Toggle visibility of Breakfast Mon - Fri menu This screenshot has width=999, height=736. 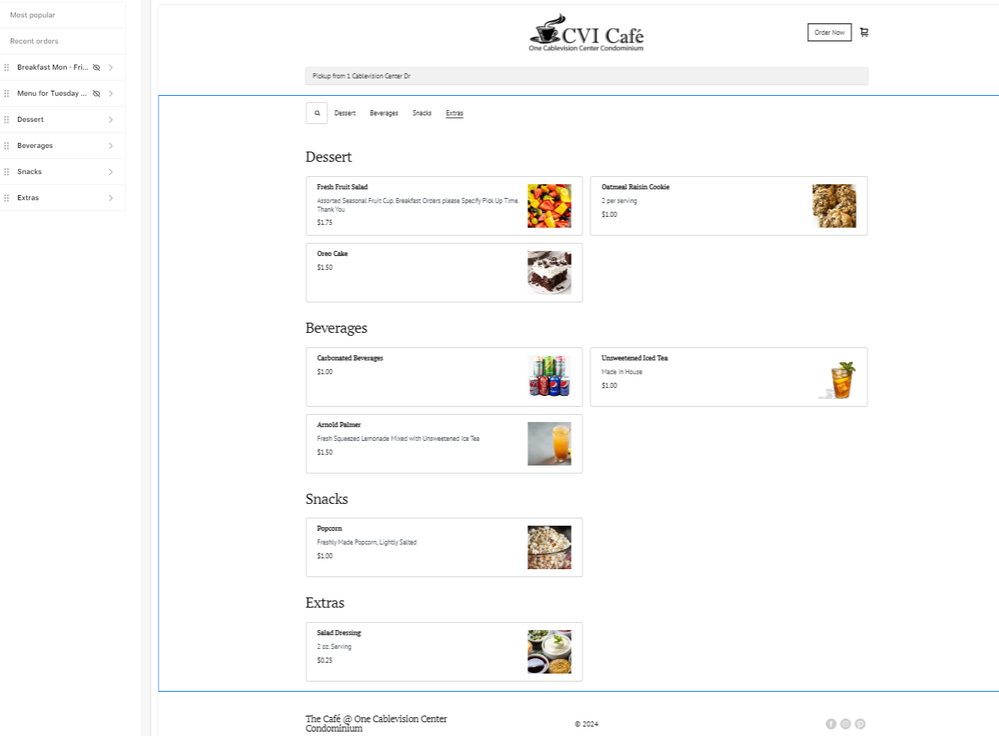tap(97, 67)
